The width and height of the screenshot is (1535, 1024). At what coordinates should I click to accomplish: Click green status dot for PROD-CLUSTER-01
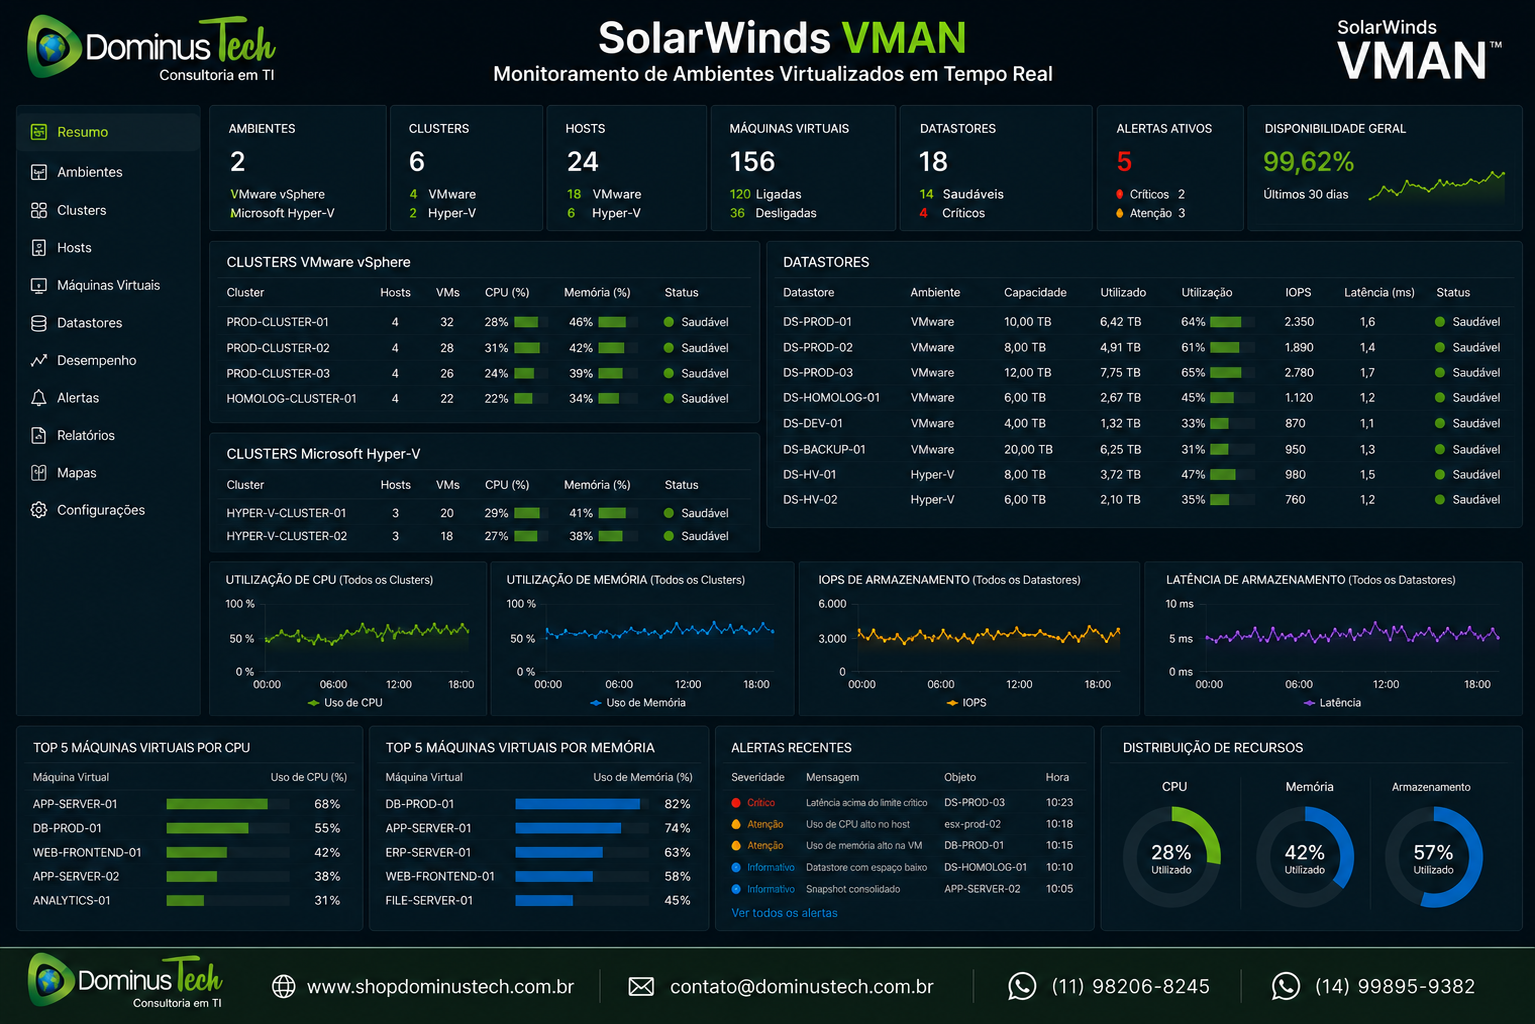point(669,322)
